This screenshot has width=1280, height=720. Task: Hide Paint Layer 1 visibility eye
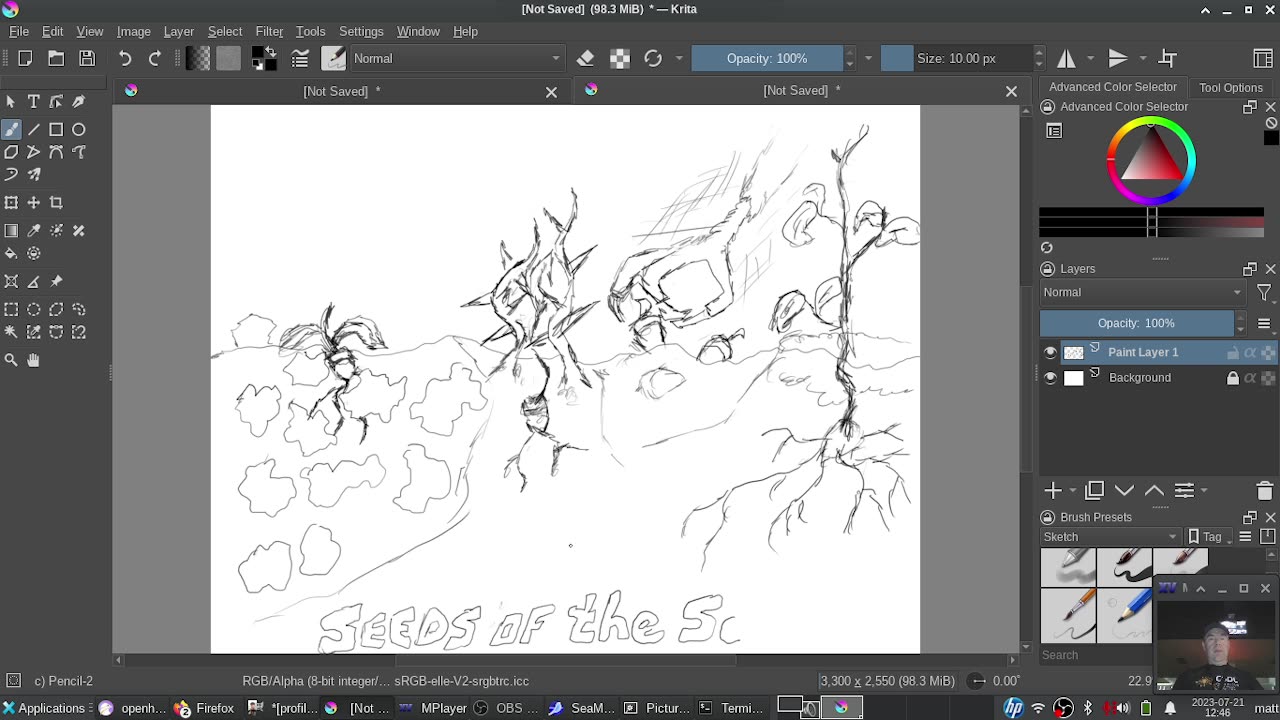pos(1050,352)
